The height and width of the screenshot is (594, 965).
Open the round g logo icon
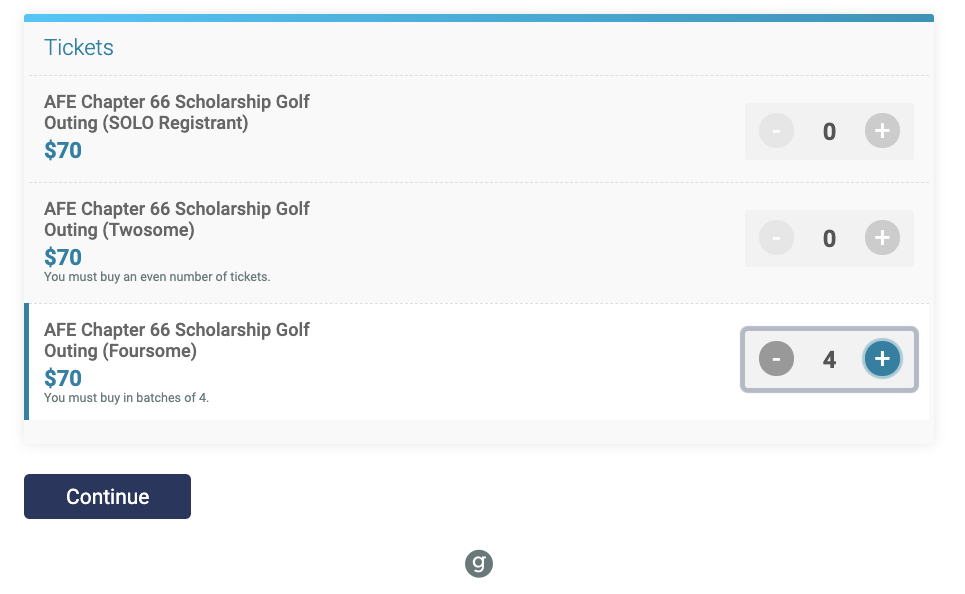tap(479, 564)
